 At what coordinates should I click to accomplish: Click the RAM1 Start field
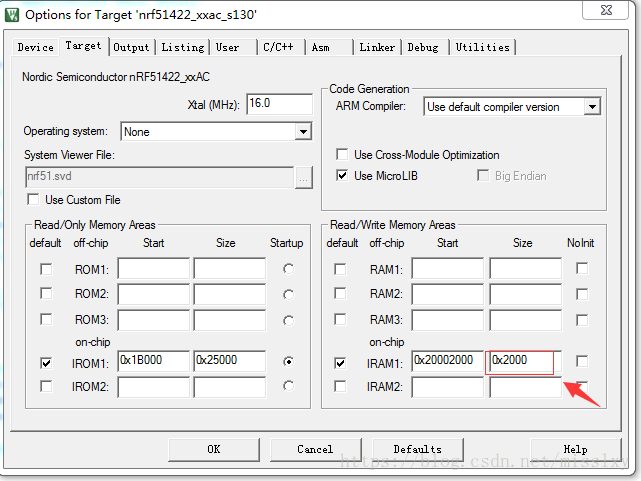point(448,268)
